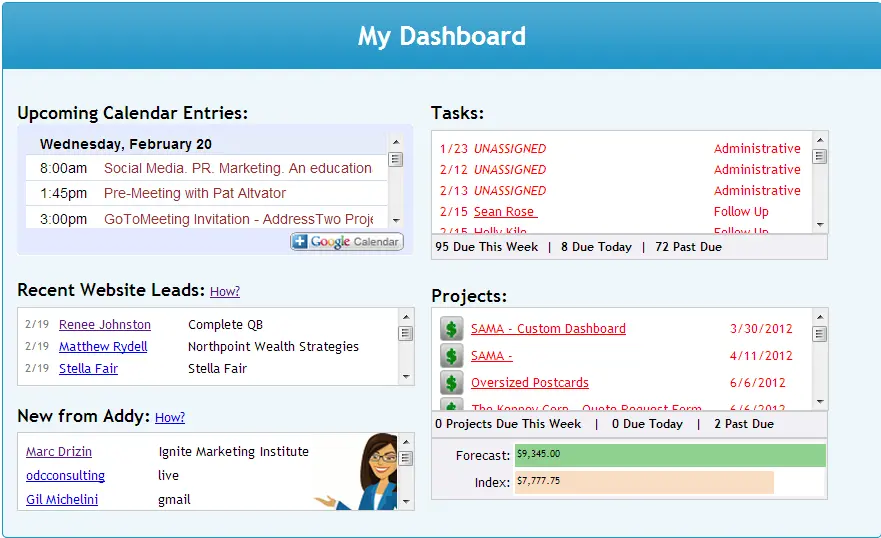The height and width of the screenshot is (538, 881).
Task: Click up arrow of Website Leads scrollbar
Action: (406, 317)
